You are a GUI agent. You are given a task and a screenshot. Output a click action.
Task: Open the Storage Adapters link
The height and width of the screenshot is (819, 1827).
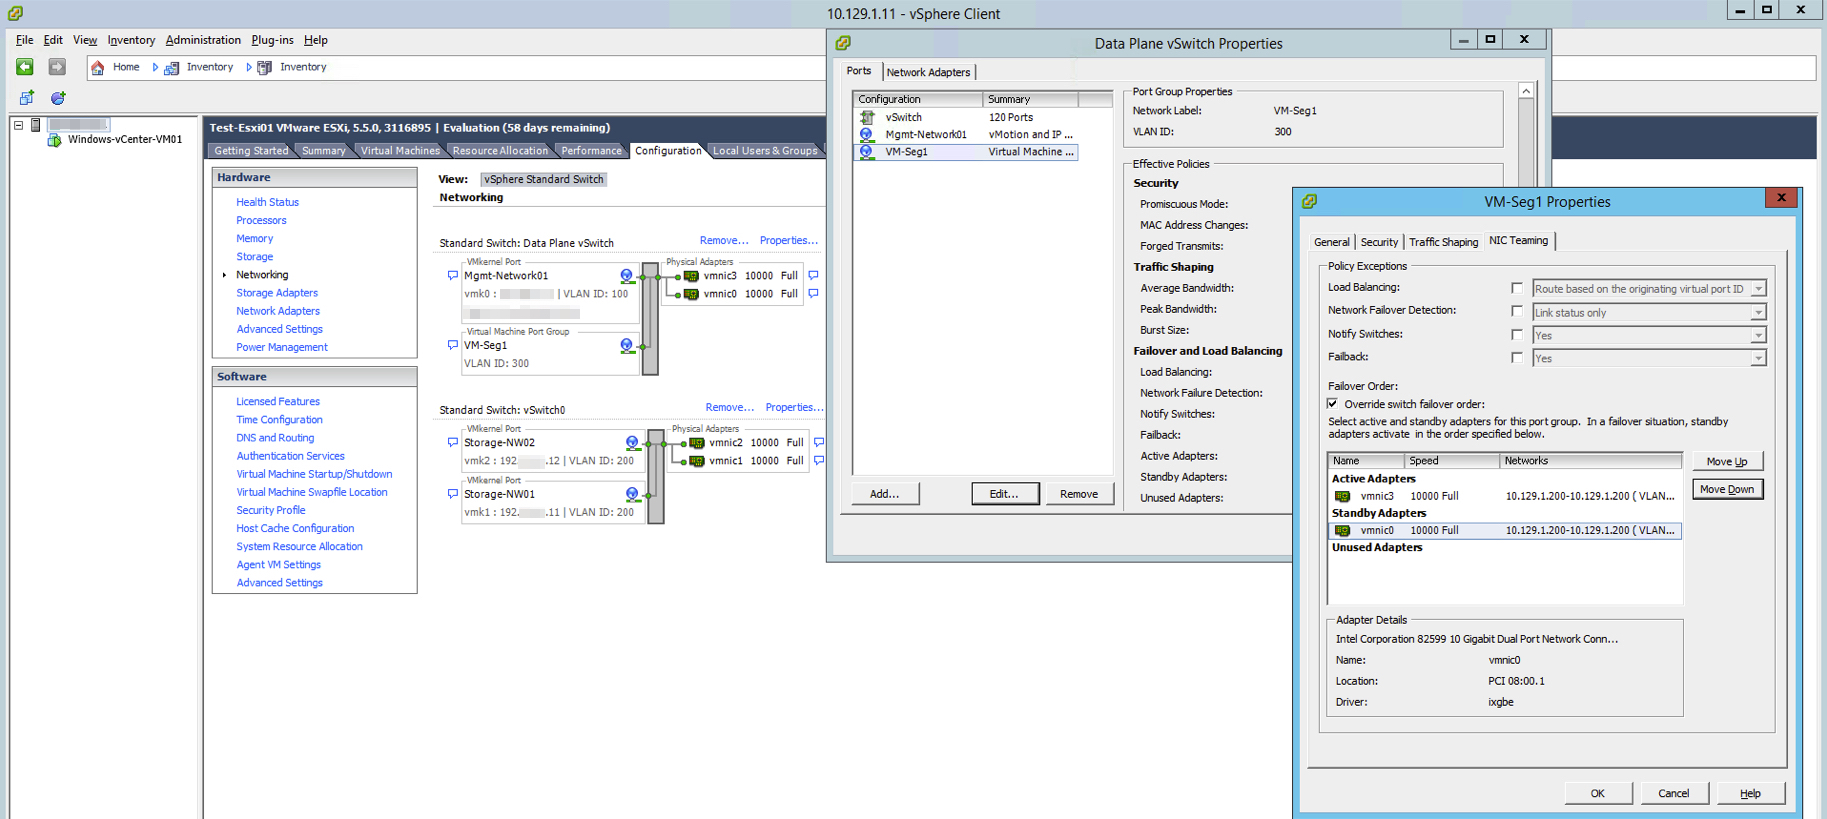(277, 293)
